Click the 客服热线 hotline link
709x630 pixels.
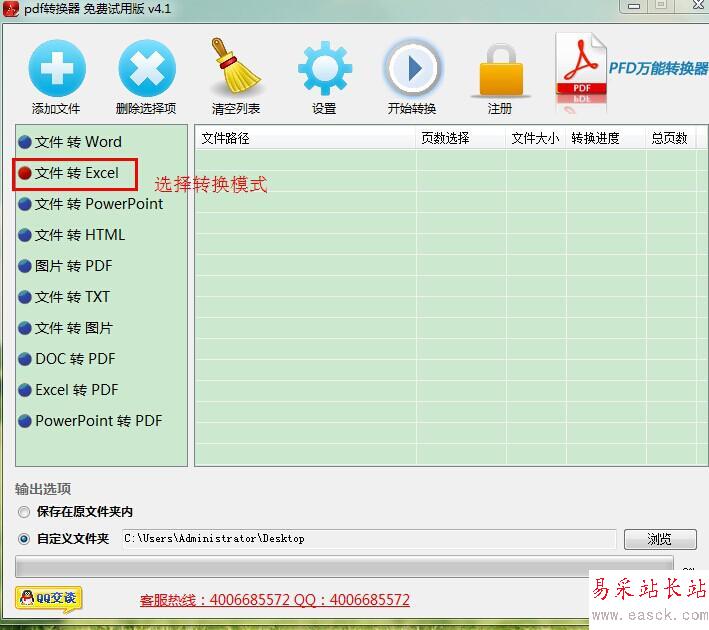click(x=275, y=600)
